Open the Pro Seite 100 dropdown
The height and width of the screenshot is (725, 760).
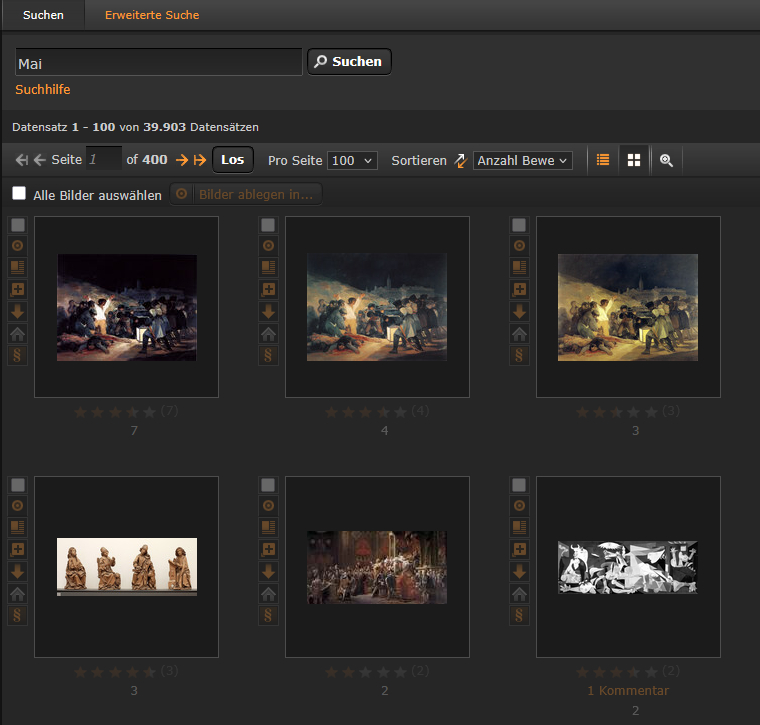(352, 160)
